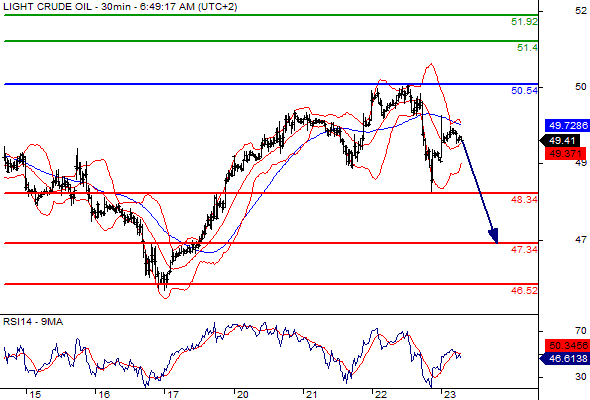Click the 46.52 support level label
The height and width of the screenshot is (400, 590).
(524, 290)
